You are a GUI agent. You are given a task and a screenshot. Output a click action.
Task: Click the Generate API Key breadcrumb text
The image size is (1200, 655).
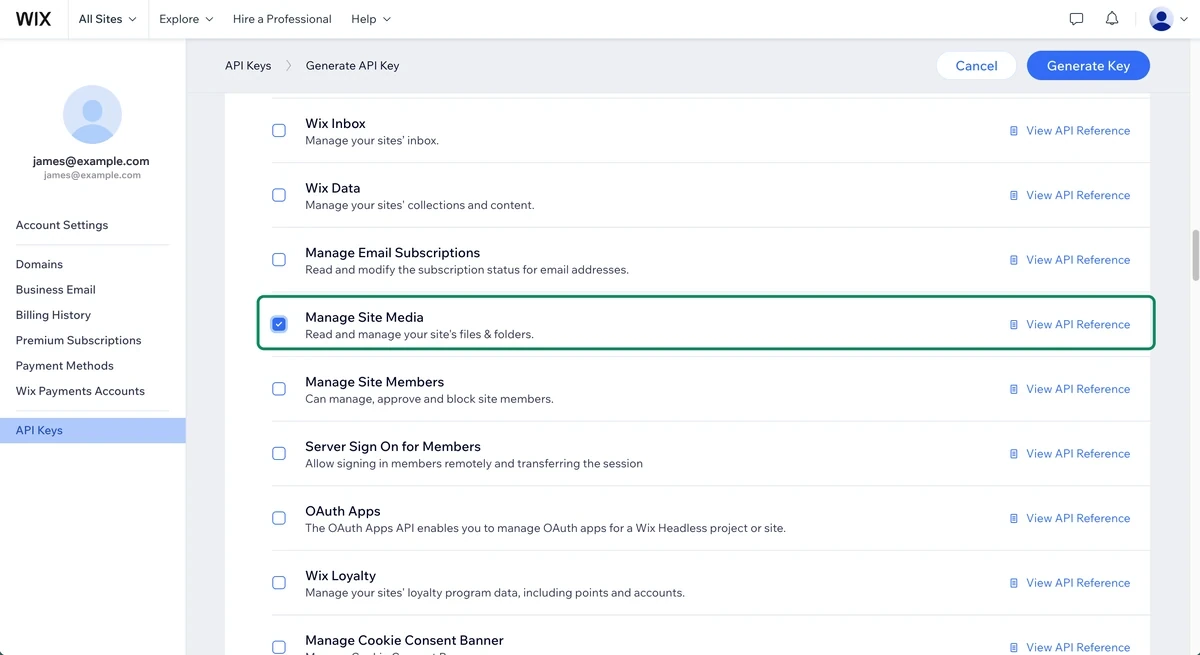(352, 66)
